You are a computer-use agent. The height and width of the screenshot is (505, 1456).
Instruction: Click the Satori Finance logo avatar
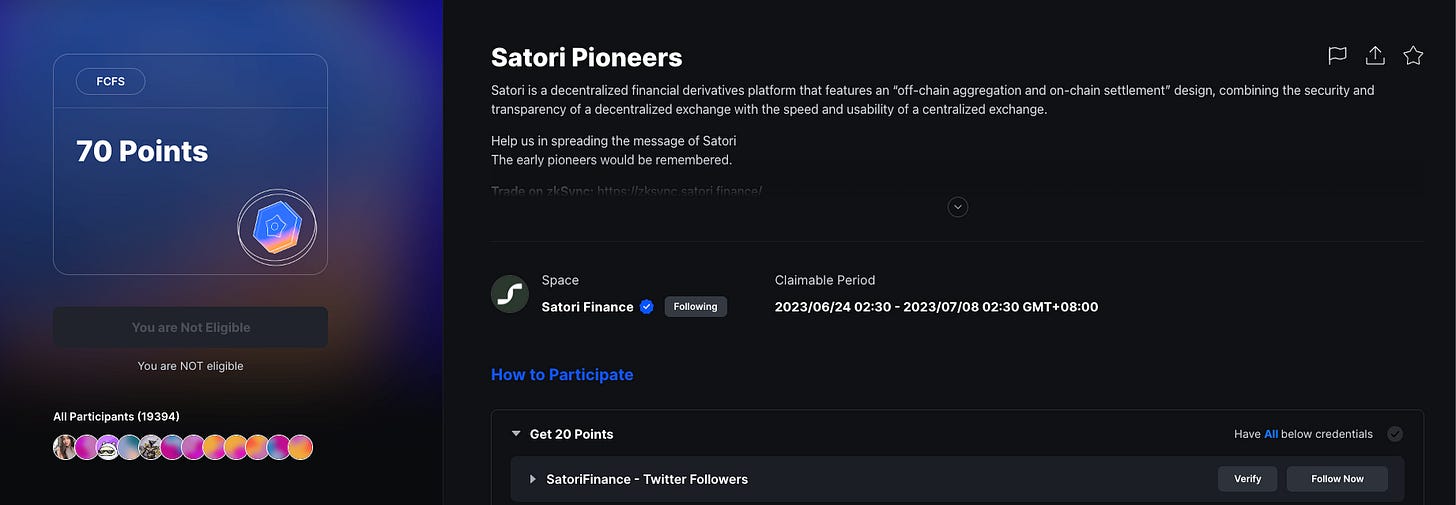coord(510,294)
